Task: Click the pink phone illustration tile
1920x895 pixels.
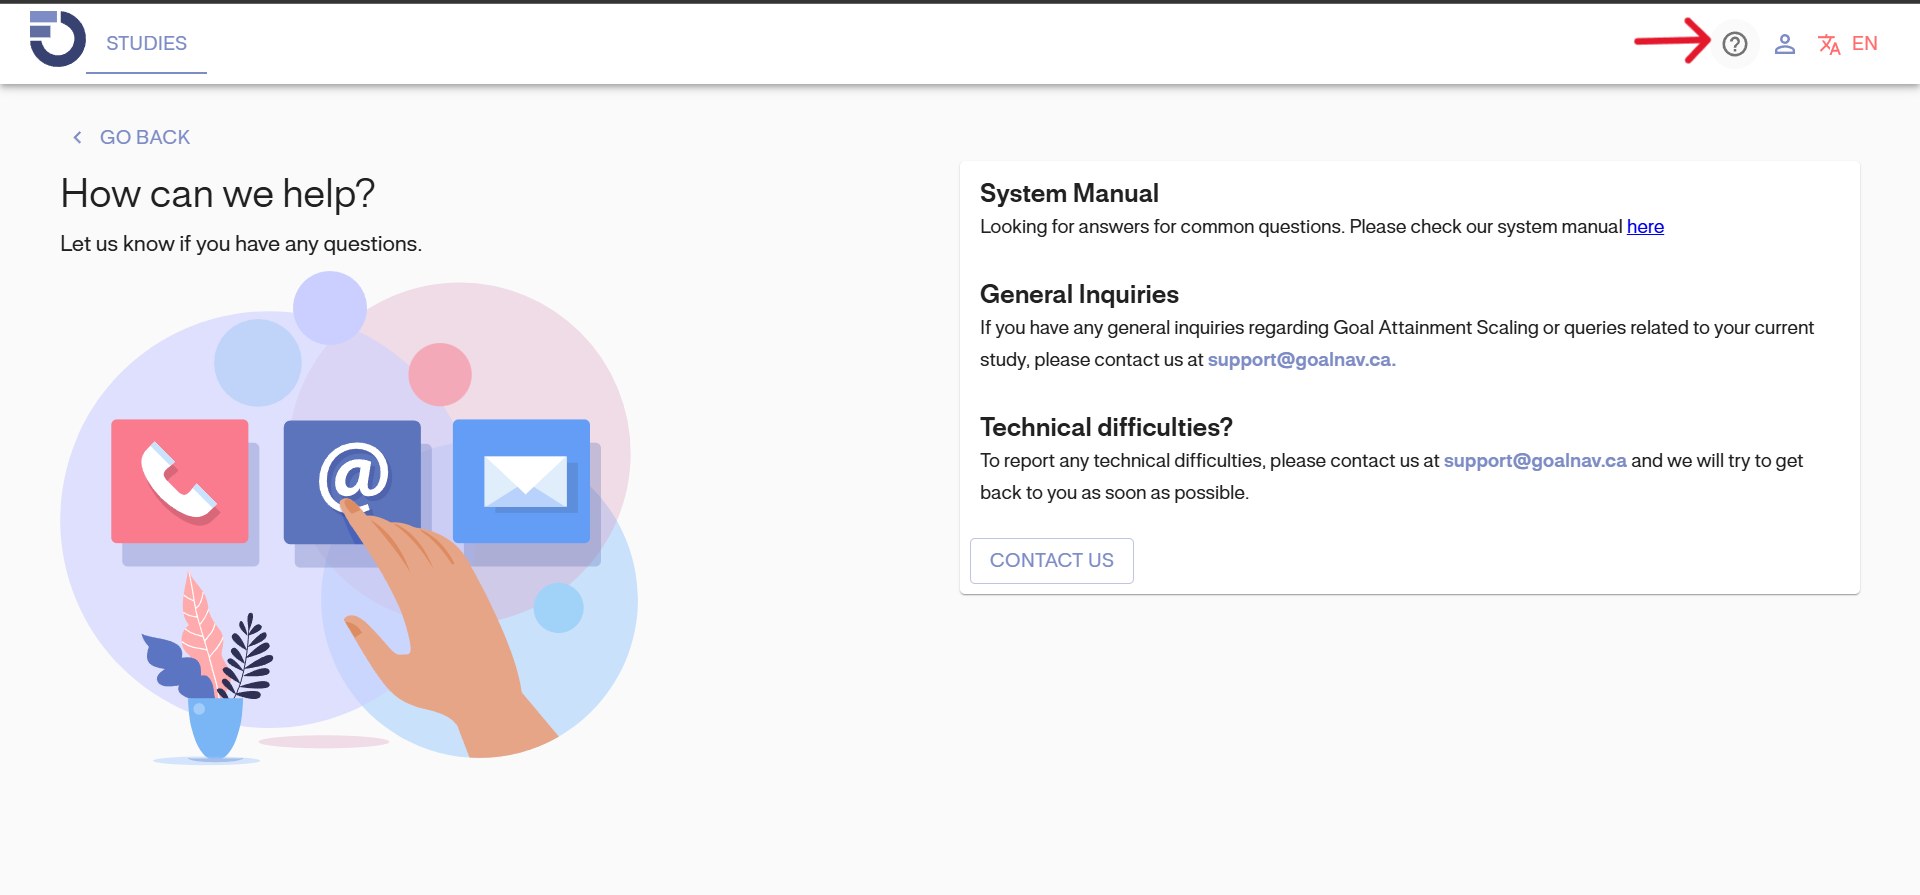Action: (180, 481)
